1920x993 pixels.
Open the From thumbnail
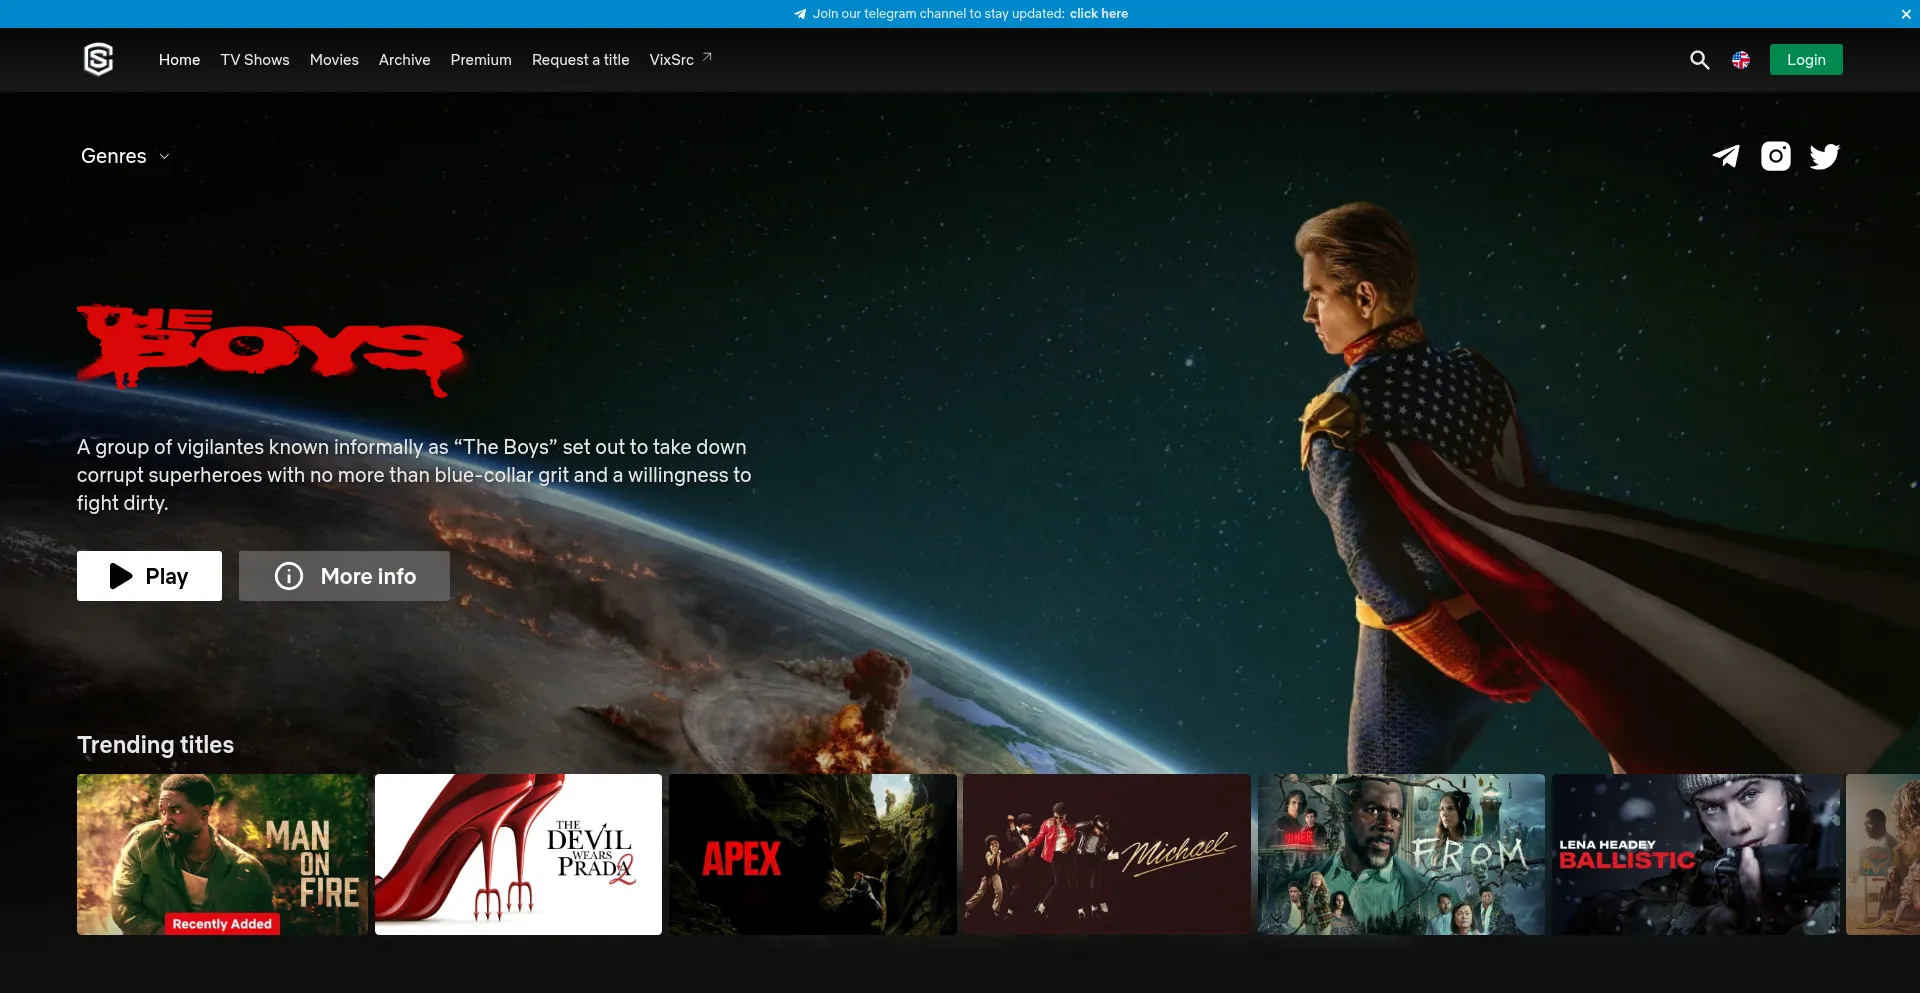click(x=1401, y=855)
